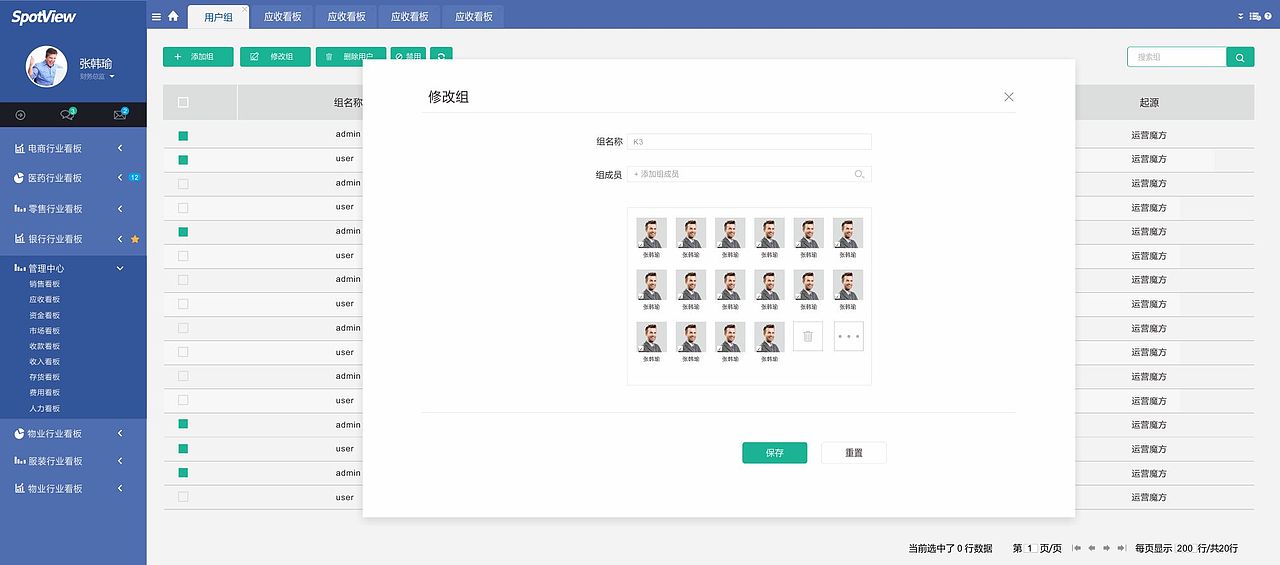
Task: Click the three-dots more icon in member grid
Action: 848,336
